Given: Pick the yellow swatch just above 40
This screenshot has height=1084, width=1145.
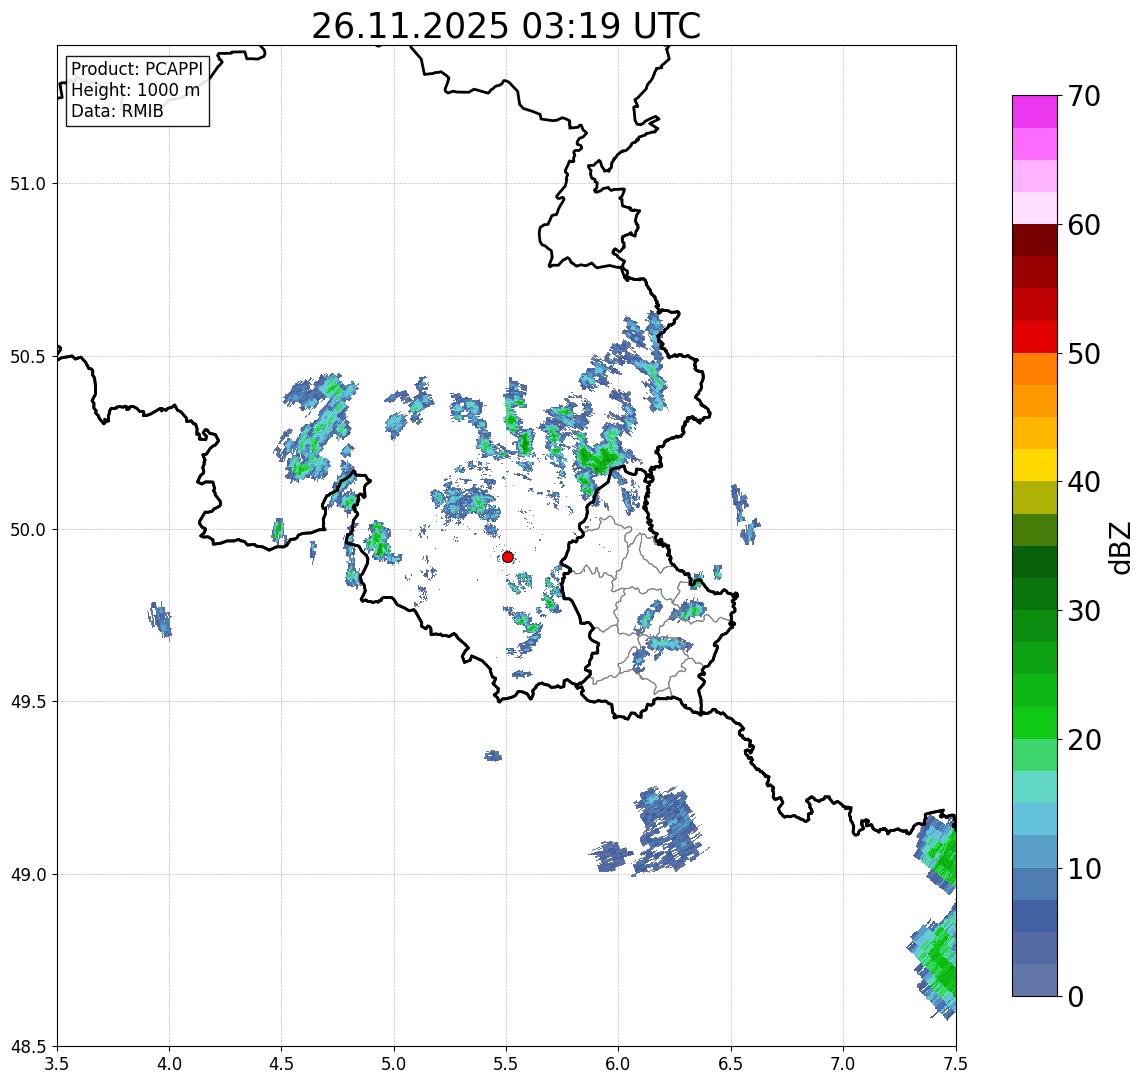Looking at the screenshot, I should coord(1035,465).
